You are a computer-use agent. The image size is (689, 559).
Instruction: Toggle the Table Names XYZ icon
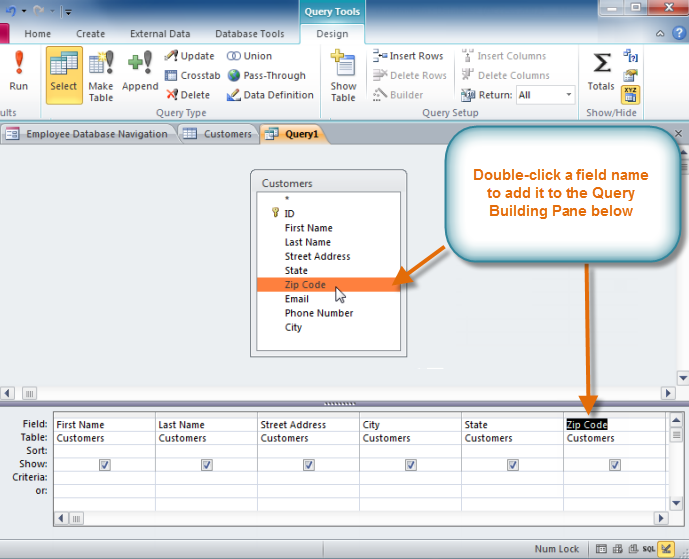[630, 94]
